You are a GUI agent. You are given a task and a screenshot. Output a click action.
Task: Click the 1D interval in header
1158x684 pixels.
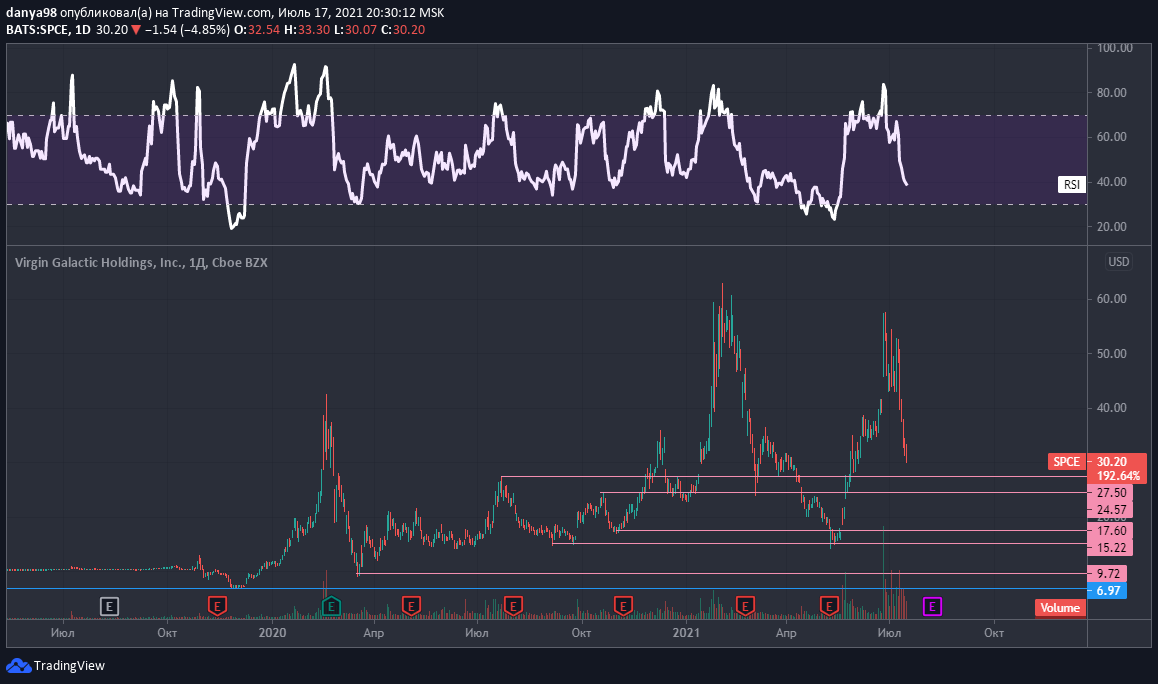83,30
